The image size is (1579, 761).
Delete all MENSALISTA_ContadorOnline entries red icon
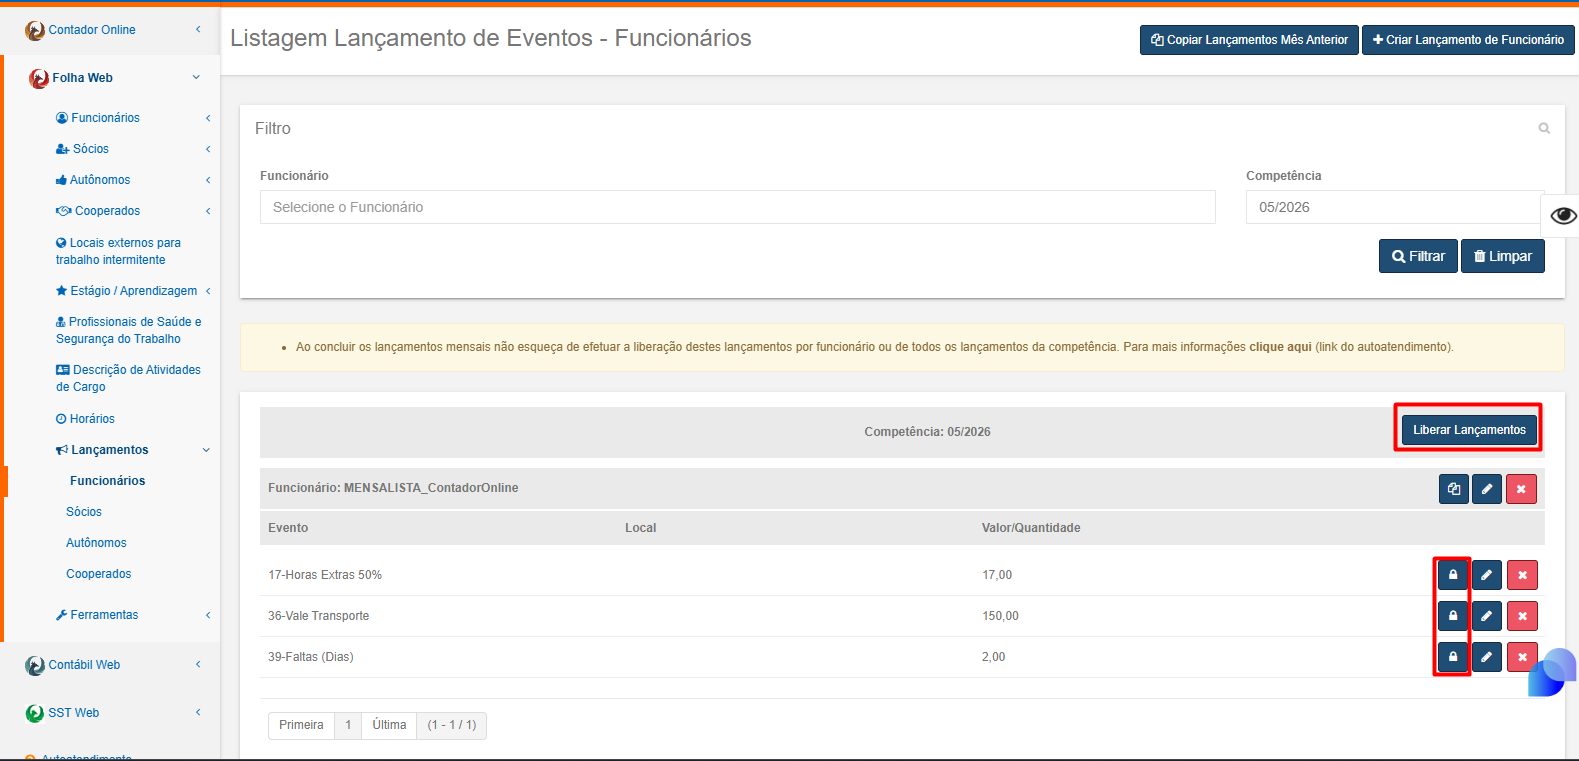pyautogui.click(x=1521, y=489)
